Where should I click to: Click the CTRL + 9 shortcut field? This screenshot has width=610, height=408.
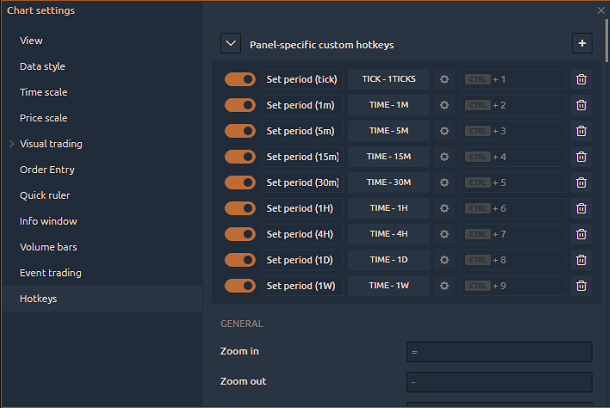(512, 286)
